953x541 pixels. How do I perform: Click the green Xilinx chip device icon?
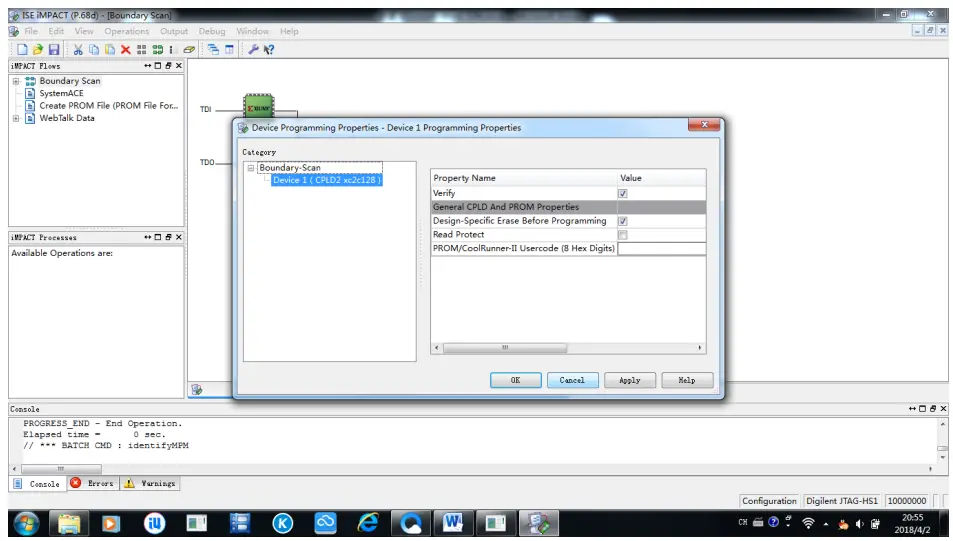pyautogui.click(x=259, y=106)
